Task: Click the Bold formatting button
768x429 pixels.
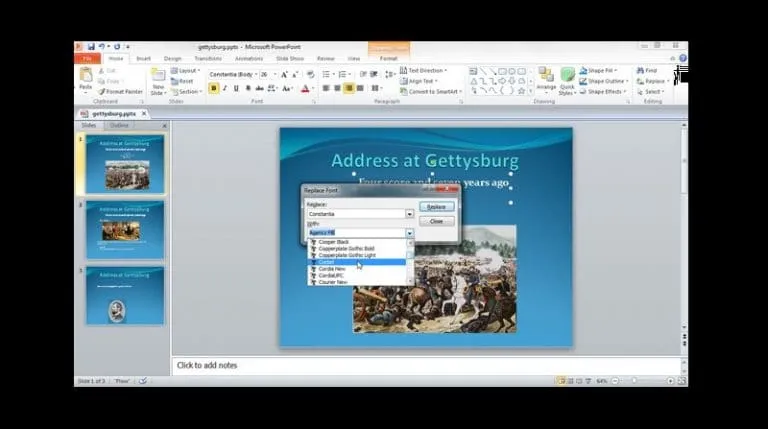Action: 213,88
